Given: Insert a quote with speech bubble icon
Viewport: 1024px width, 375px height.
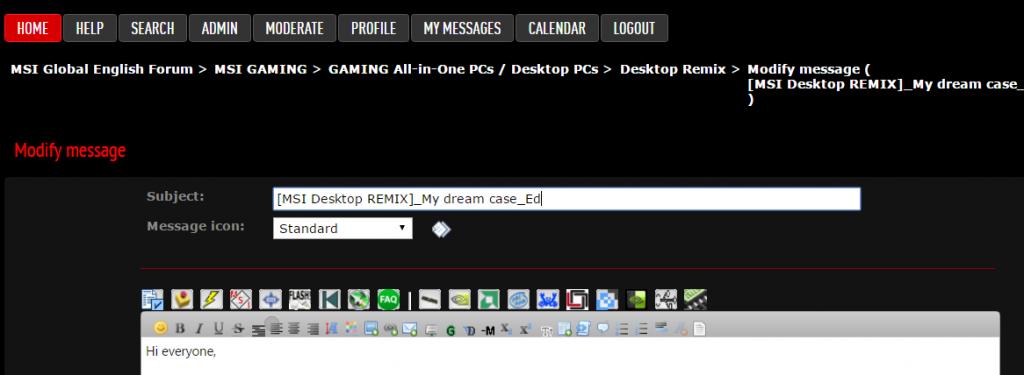Looking at the screenshot, I should point(602,328).
